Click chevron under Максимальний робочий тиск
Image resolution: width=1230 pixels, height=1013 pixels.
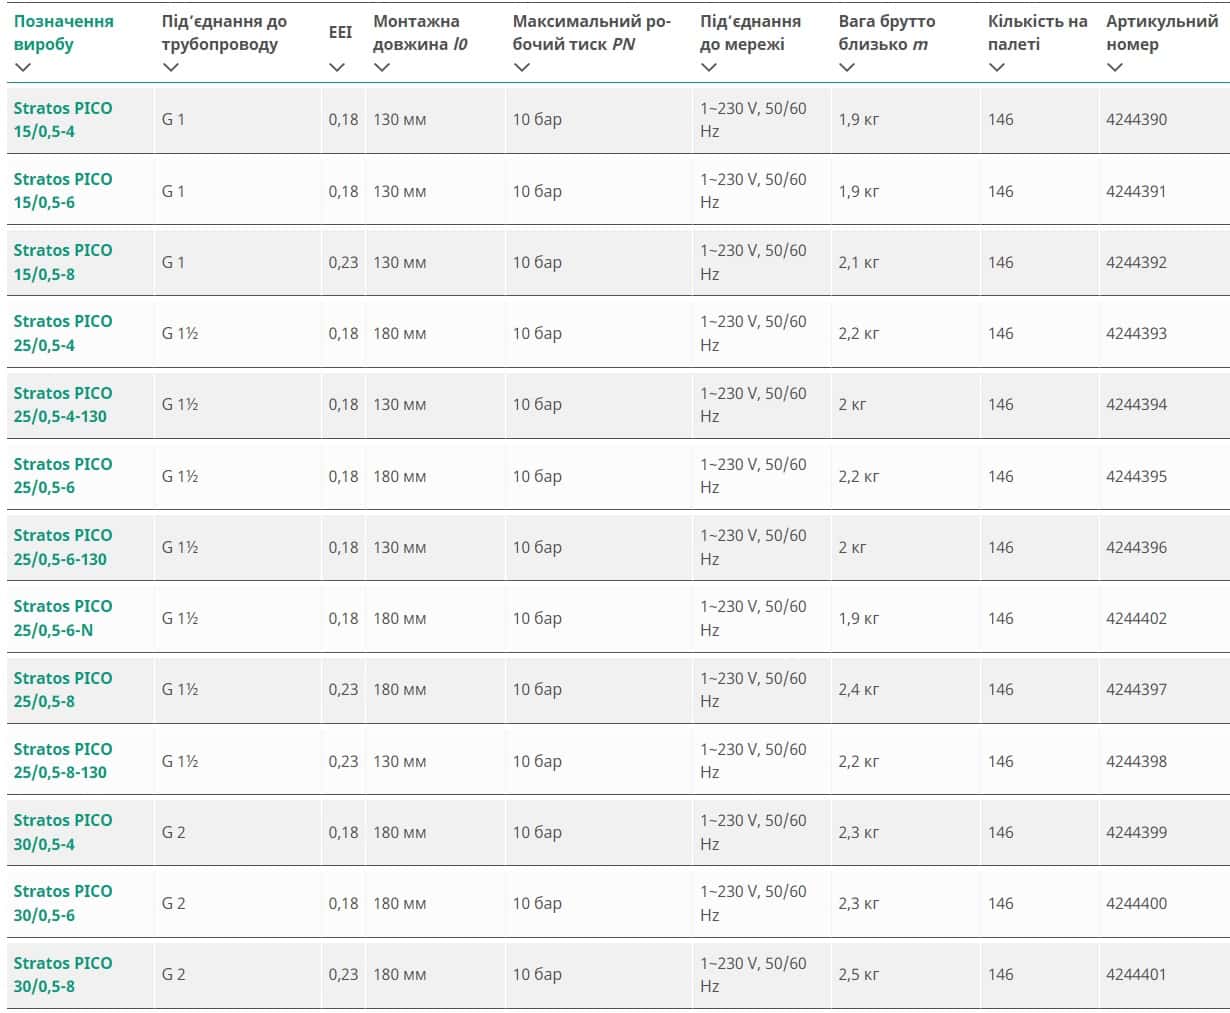tap(521, 67)
